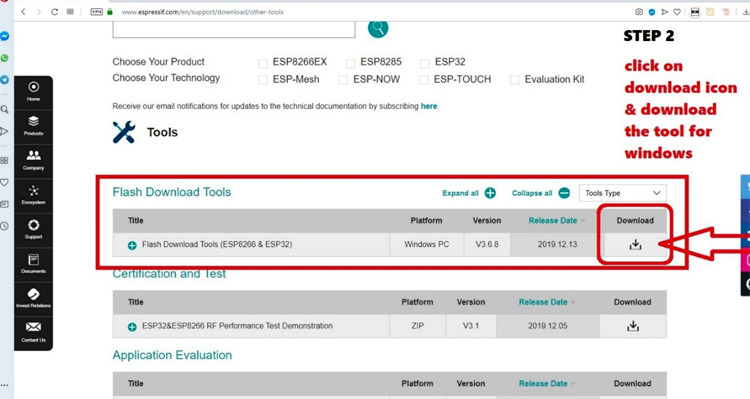Click the 'Windows PC' platform cell

[x=427, y=244]
